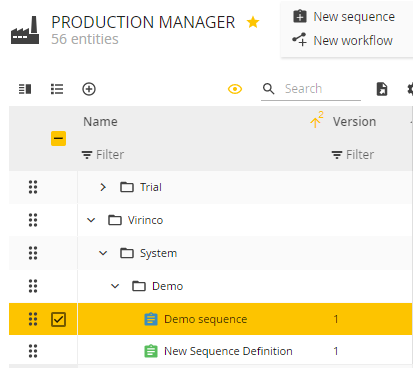Collapse the Virinco folder chevron
The height and width of the screenshot is (368, 413).
point(91,220)
